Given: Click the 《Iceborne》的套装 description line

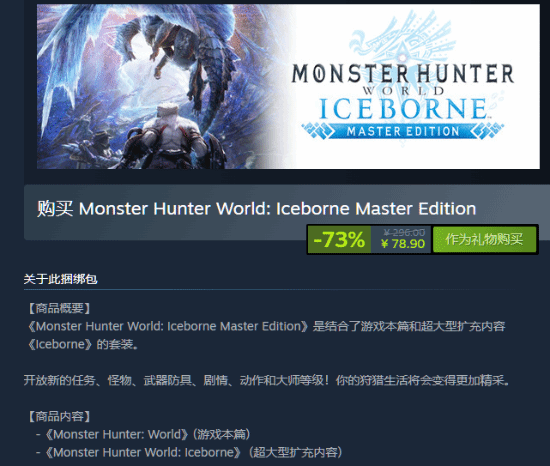Looking at the screenshot, I should tap(83, 344).
